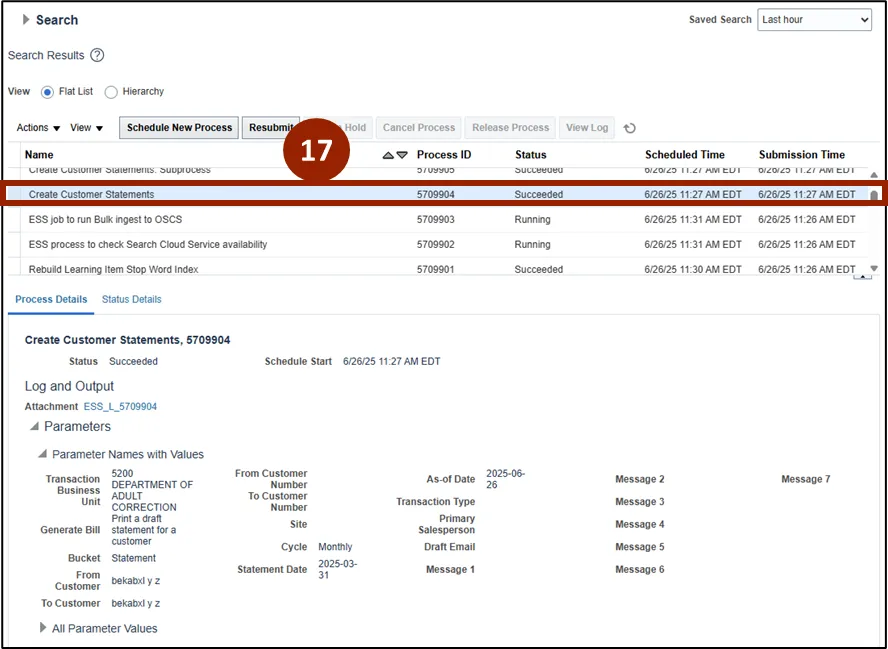Image resolution: width=888 pixels, height=649 pixels.
Task: Open the Actions menu
Action: click(x=38, y=128)
